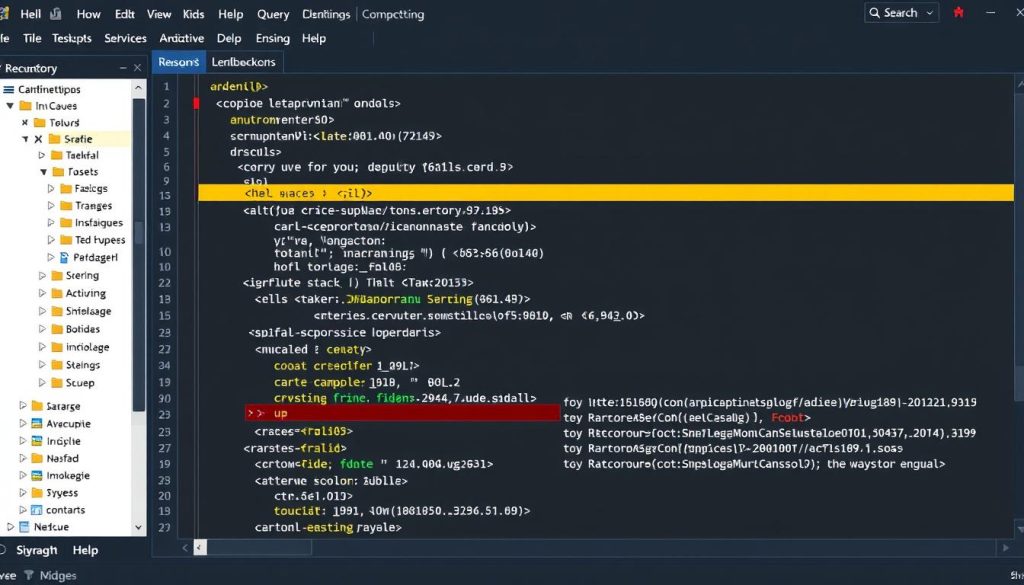1024x585 pixels.
Task: Click the filter icon beside Midges
Action: click(28, 575)
